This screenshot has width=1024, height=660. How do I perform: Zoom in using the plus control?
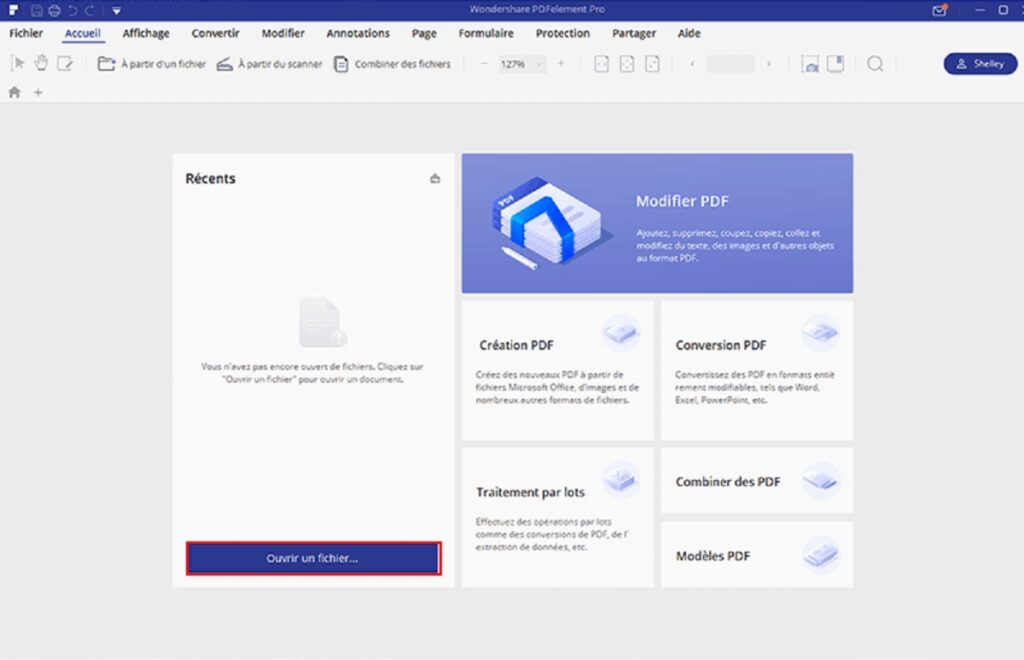(x=562, y=63)
